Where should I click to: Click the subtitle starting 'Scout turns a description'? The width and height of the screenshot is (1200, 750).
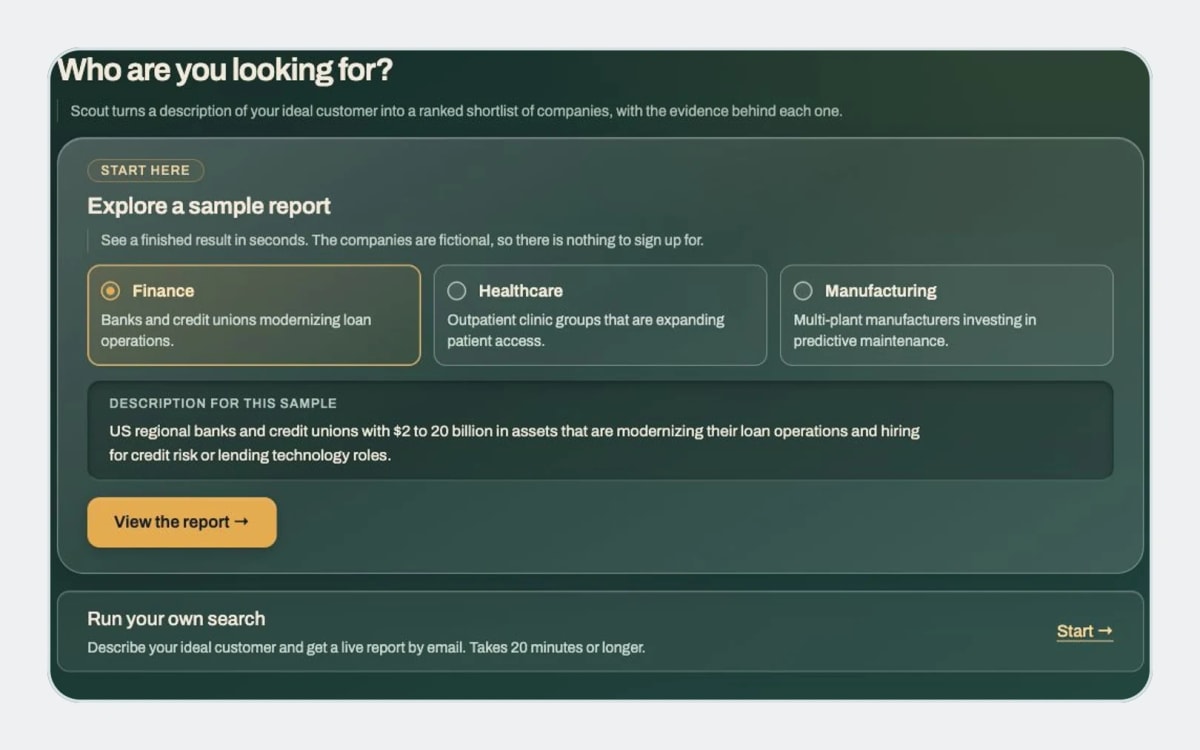click(x=456, y=111)
